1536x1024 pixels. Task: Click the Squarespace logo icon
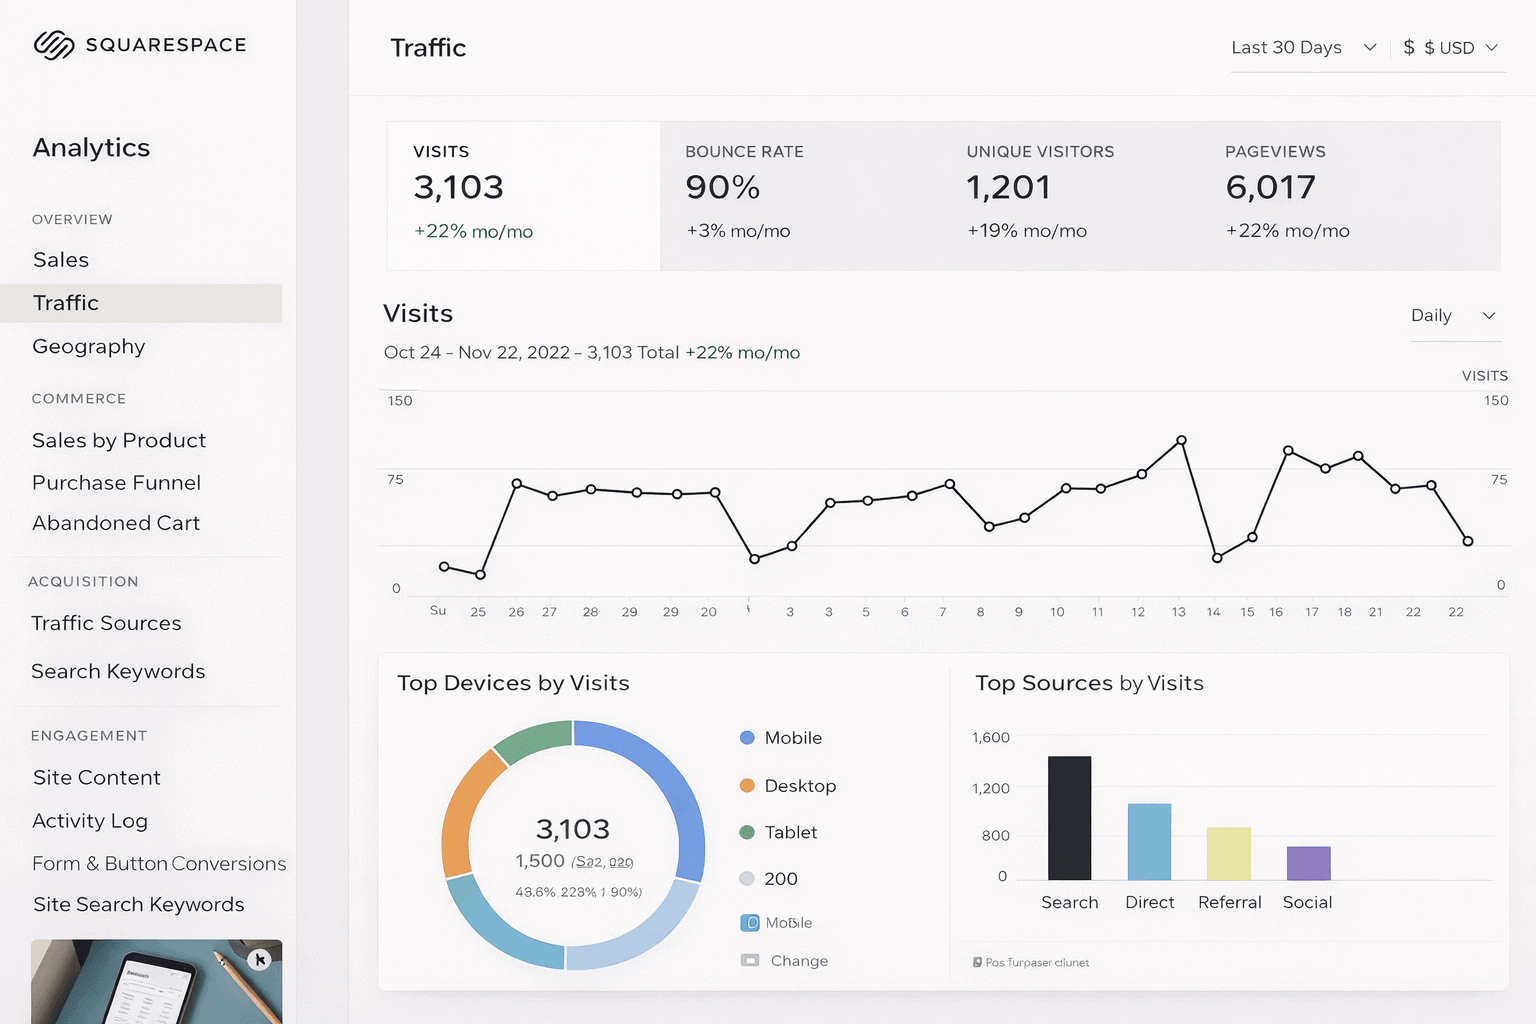pyautogui.click(x=54, y=45)
